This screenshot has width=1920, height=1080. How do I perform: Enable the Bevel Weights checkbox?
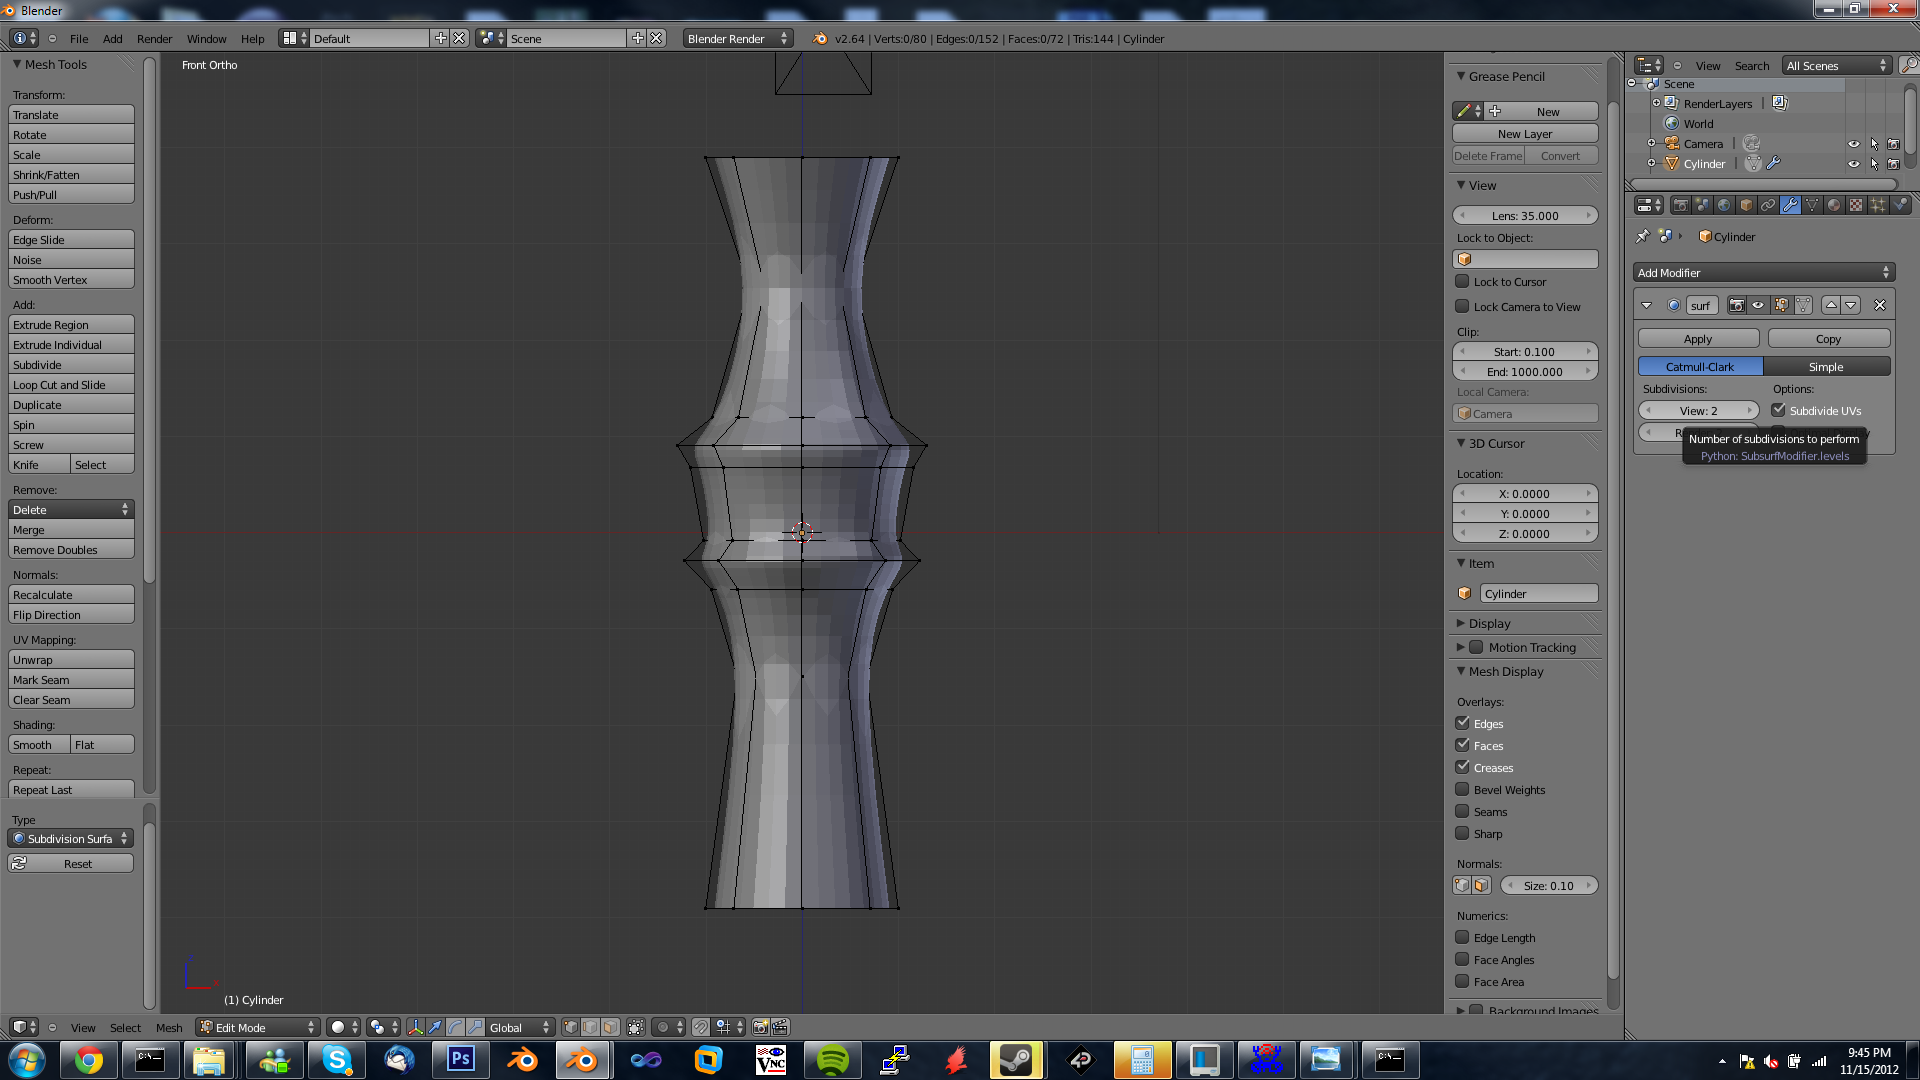click(x=1462, y=789)
